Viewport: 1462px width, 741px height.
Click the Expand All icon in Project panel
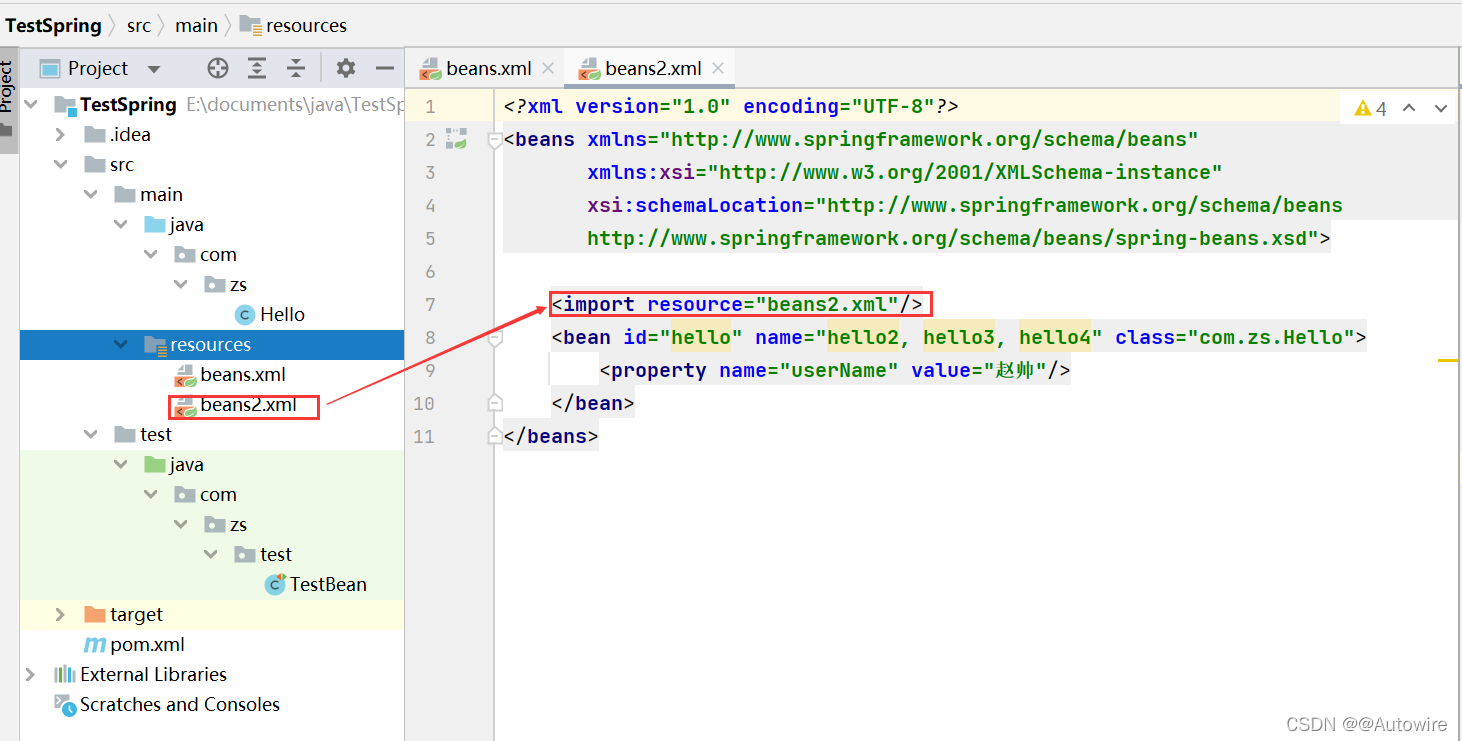tap(257, 68)
